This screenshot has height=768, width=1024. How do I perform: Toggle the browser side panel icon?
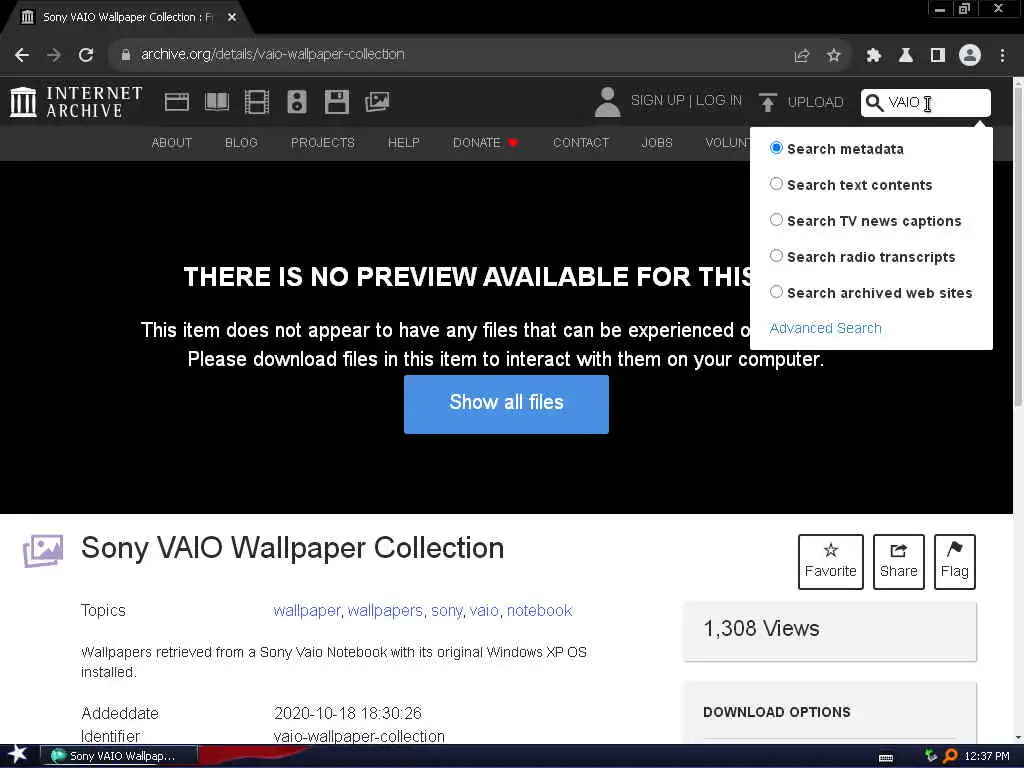click(938, 56)
